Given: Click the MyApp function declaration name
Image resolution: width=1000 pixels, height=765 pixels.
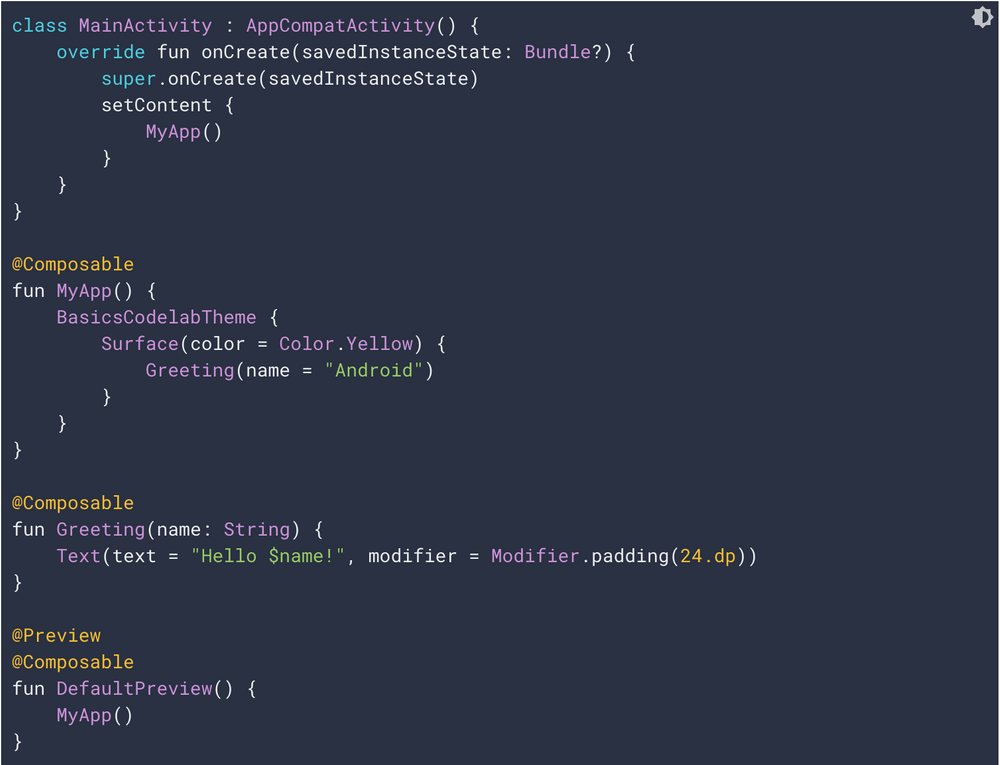Looking at the screenshot, I should 84,291.
